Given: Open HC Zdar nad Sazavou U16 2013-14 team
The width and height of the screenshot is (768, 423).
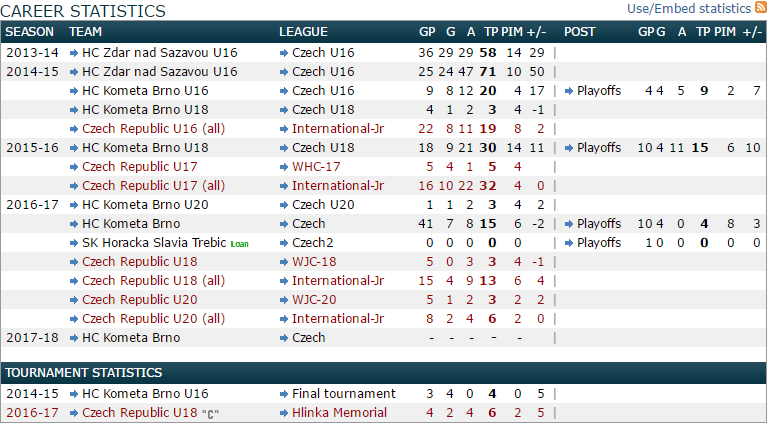Looking at the screenshot, I should pyautogui.click(x=160, y=53).
